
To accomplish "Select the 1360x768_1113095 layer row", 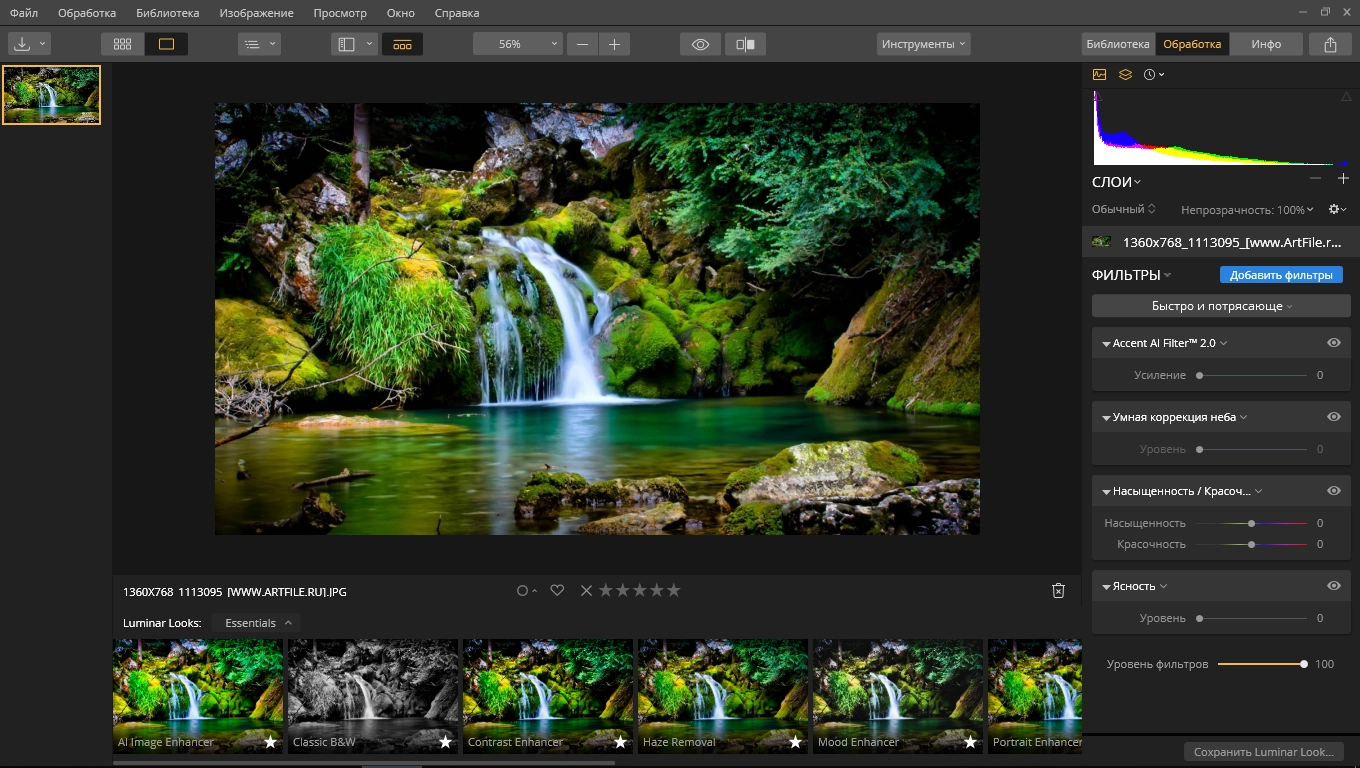I will (x=1221, y=242).
